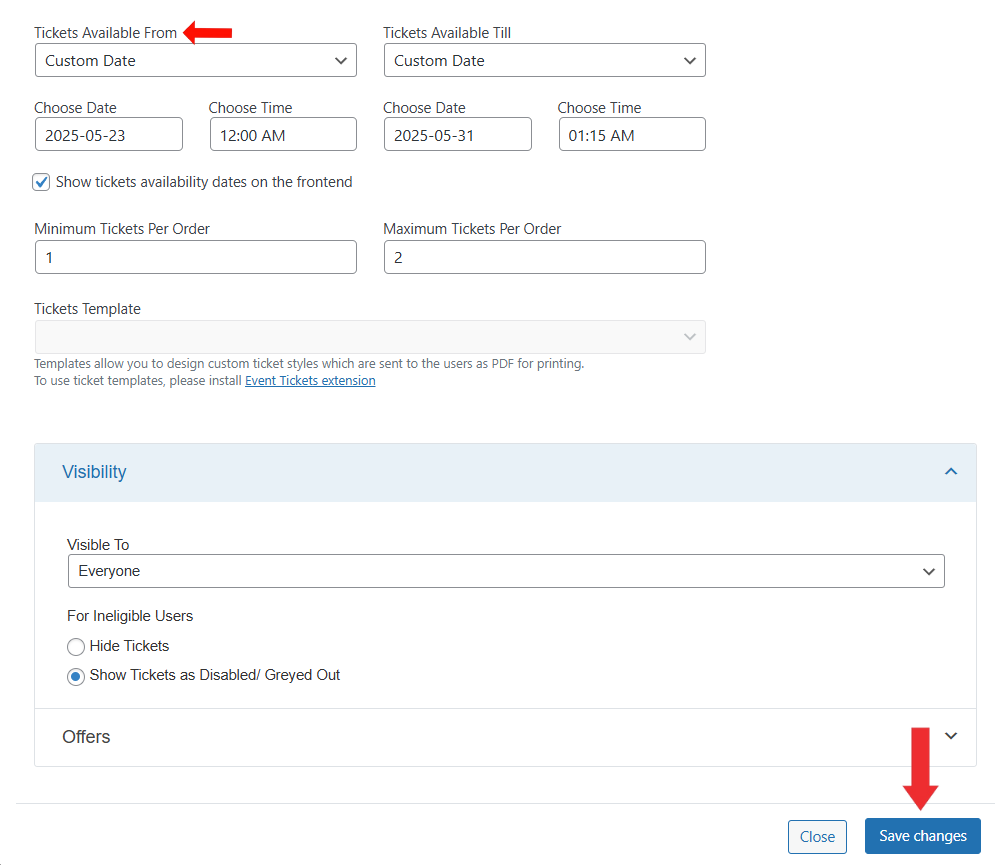Expand the Offers section

pos(505,737)
